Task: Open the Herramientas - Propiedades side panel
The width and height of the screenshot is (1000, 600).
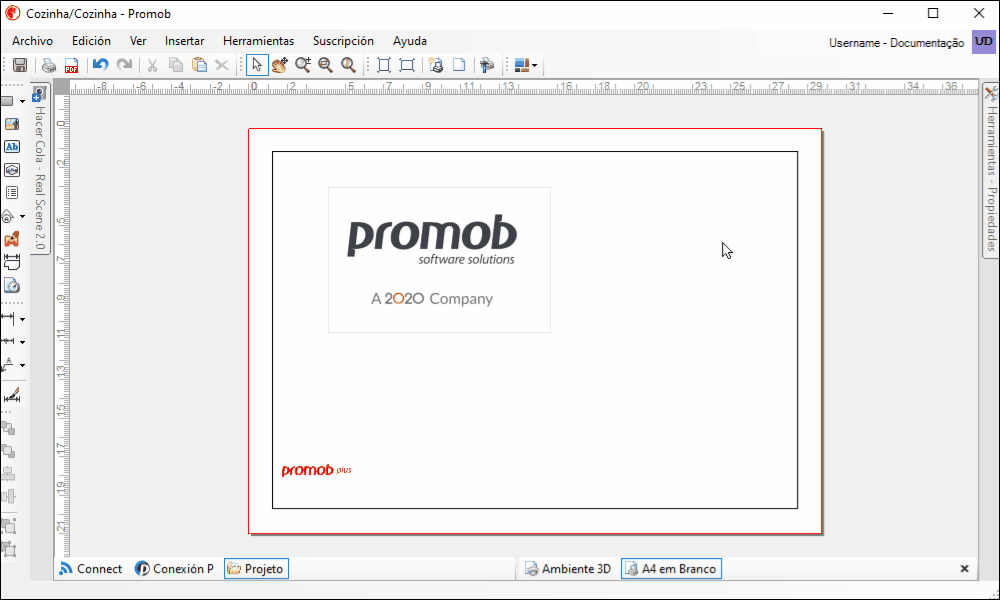Action: pyautogui.click(x=991, y=170)
